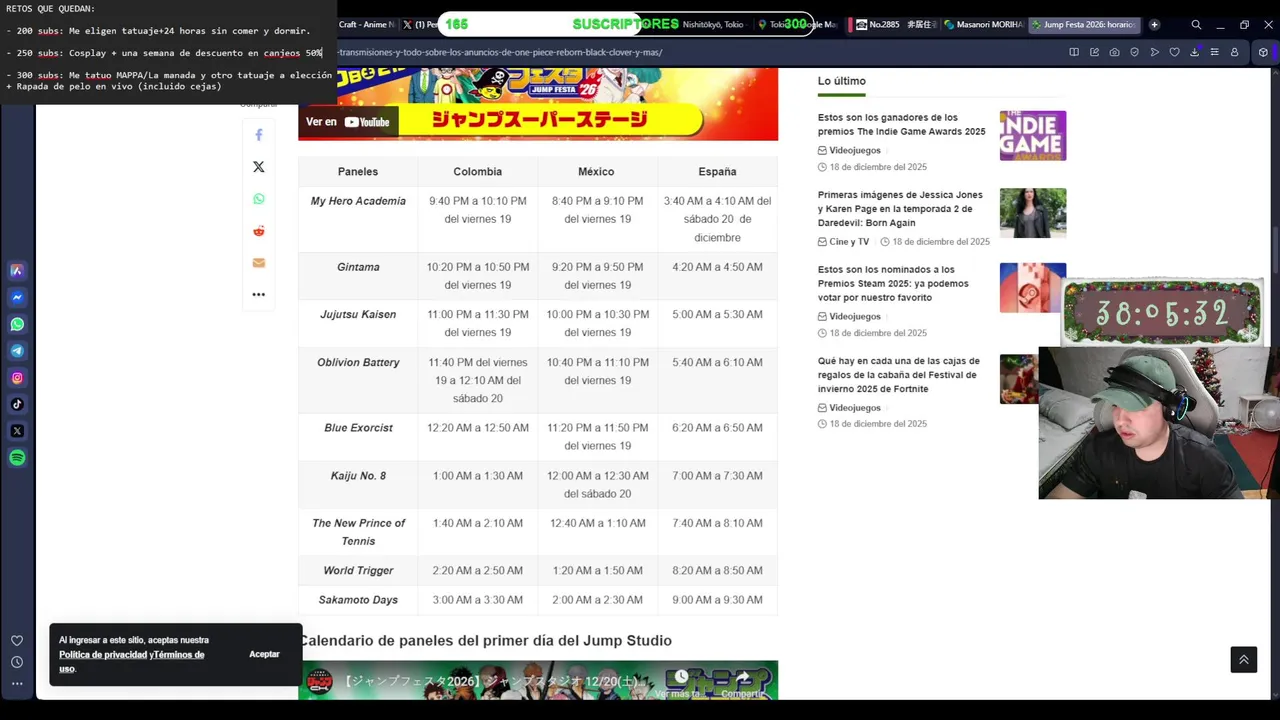Image resolution: width=1280 pixels, height=720 pixels.
Task: Select the 'Jump Festa 2026: horarios' tab
Action: [1084, 24]
